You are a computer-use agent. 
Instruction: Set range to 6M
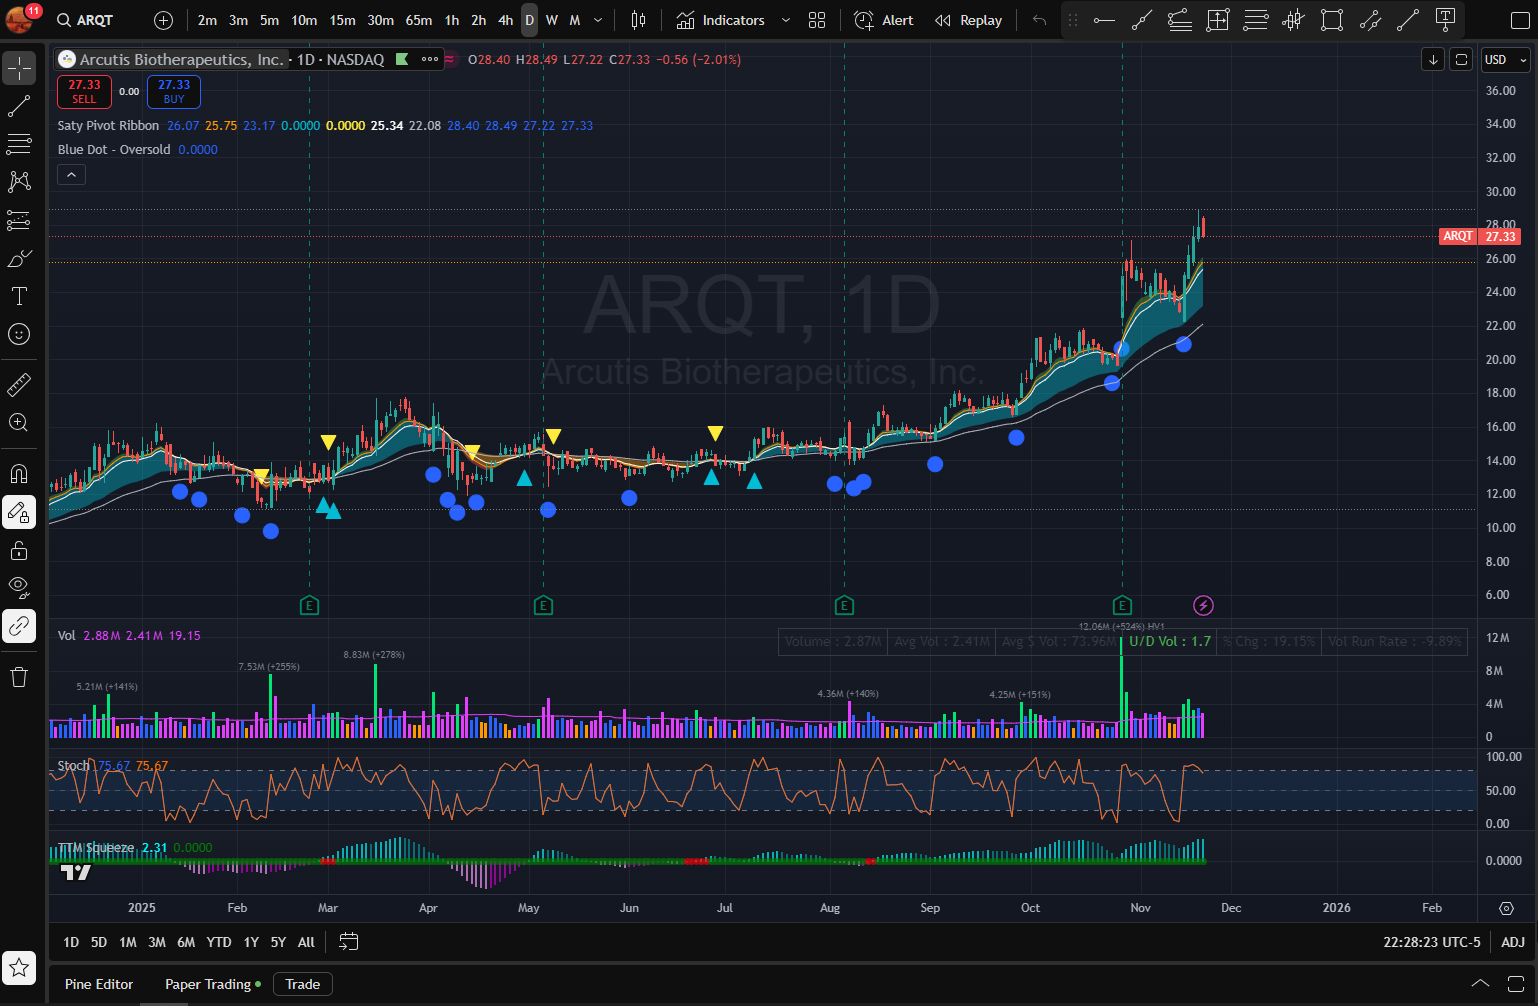(x=186, y=942)
